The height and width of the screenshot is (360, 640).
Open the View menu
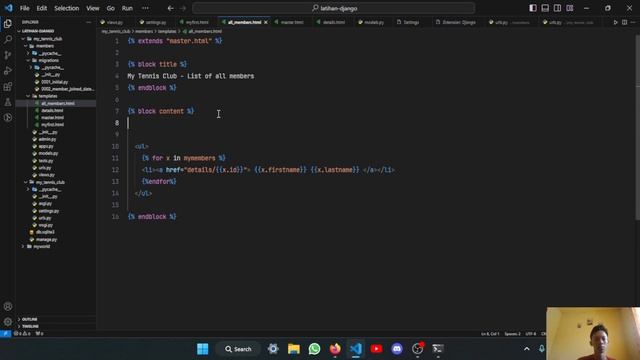point(93,8)
